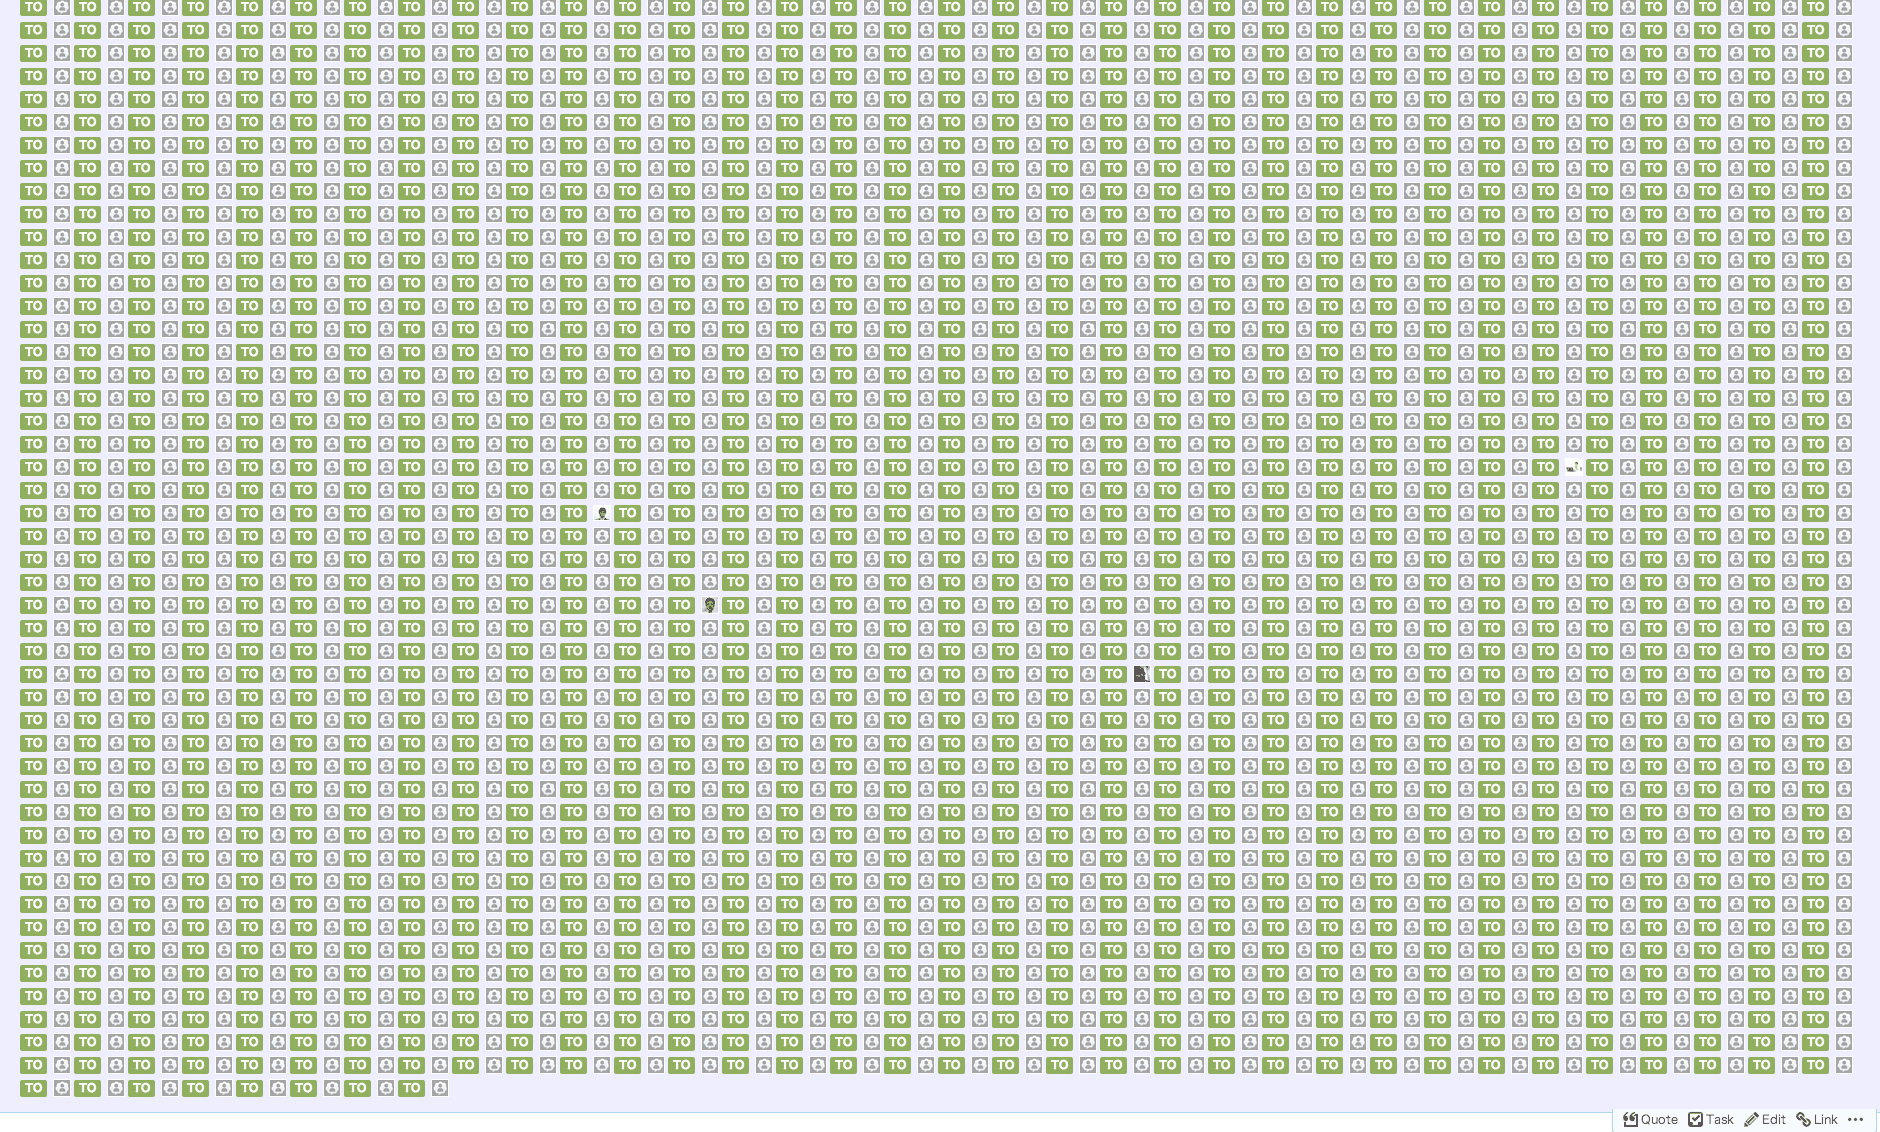Open the three-dot more actions menu

click(1856, 1119)
